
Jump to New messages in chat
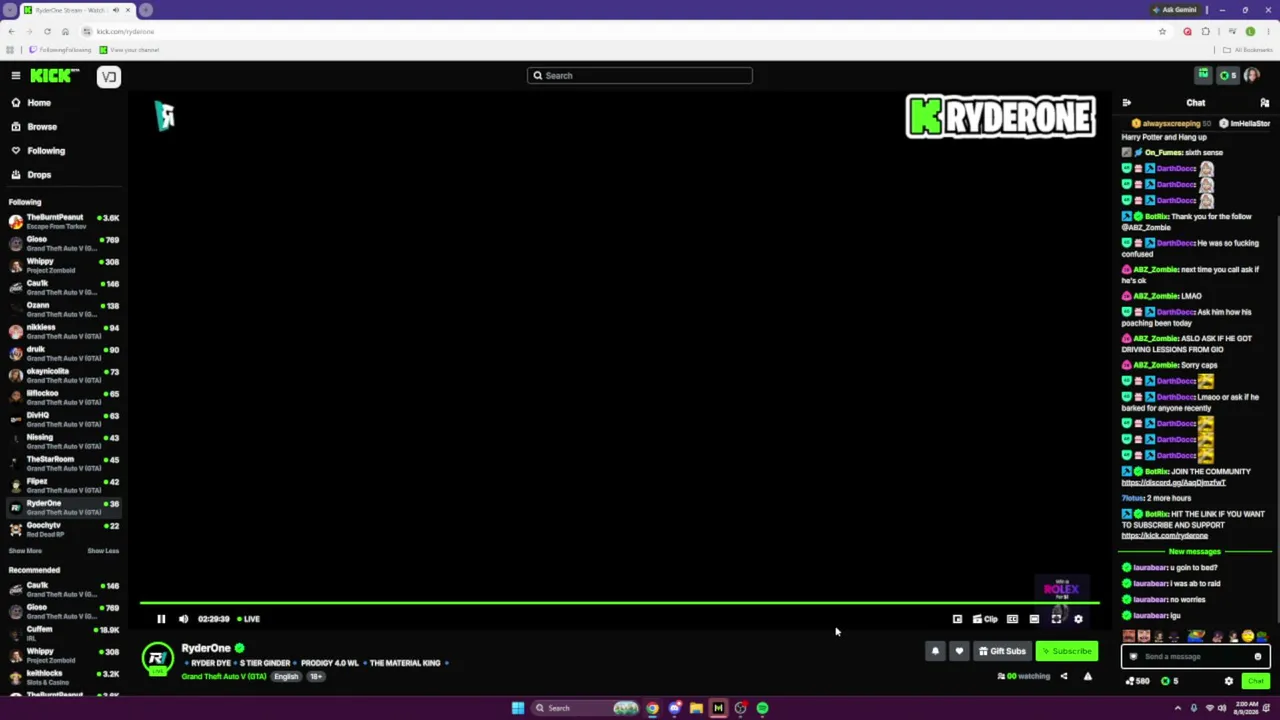pos(1194,552)
